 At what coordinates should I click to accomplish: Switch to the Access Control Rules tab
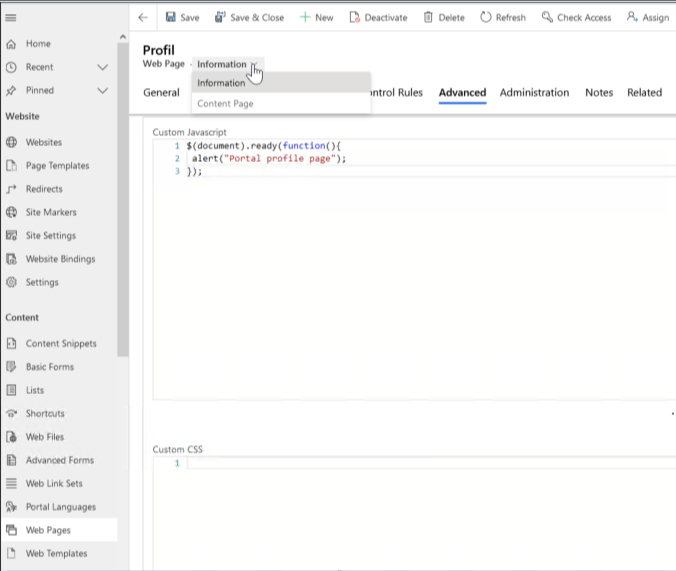pos(397,93)
